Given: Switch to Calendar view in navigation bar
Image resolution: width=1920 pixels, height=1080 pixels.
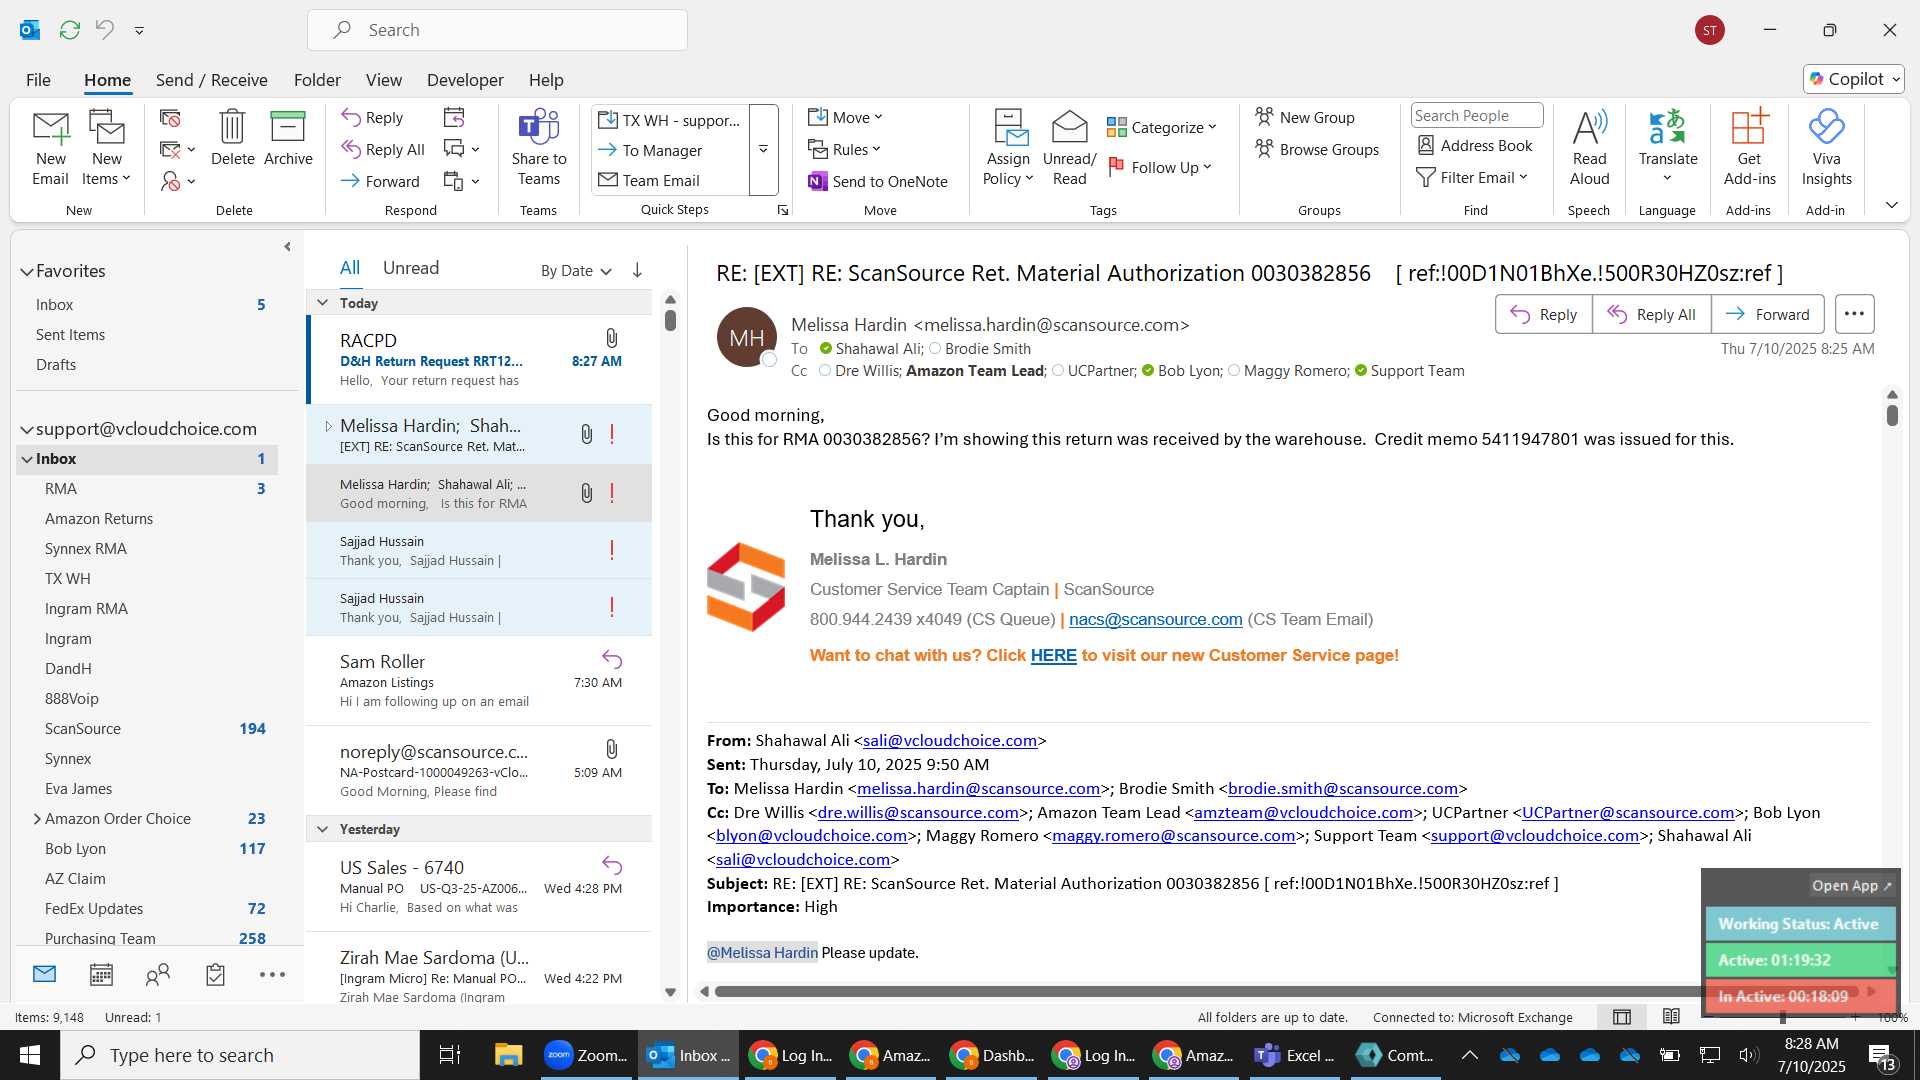Looking at the screenshot, I should click(x=101, y=974).
